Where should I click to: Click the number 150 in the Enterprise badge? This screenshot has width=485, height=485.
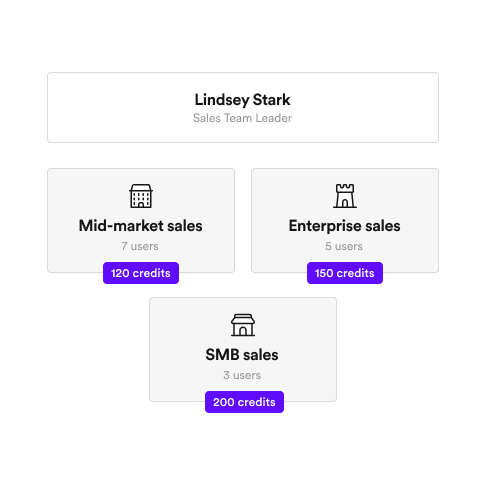click(324, 273)
